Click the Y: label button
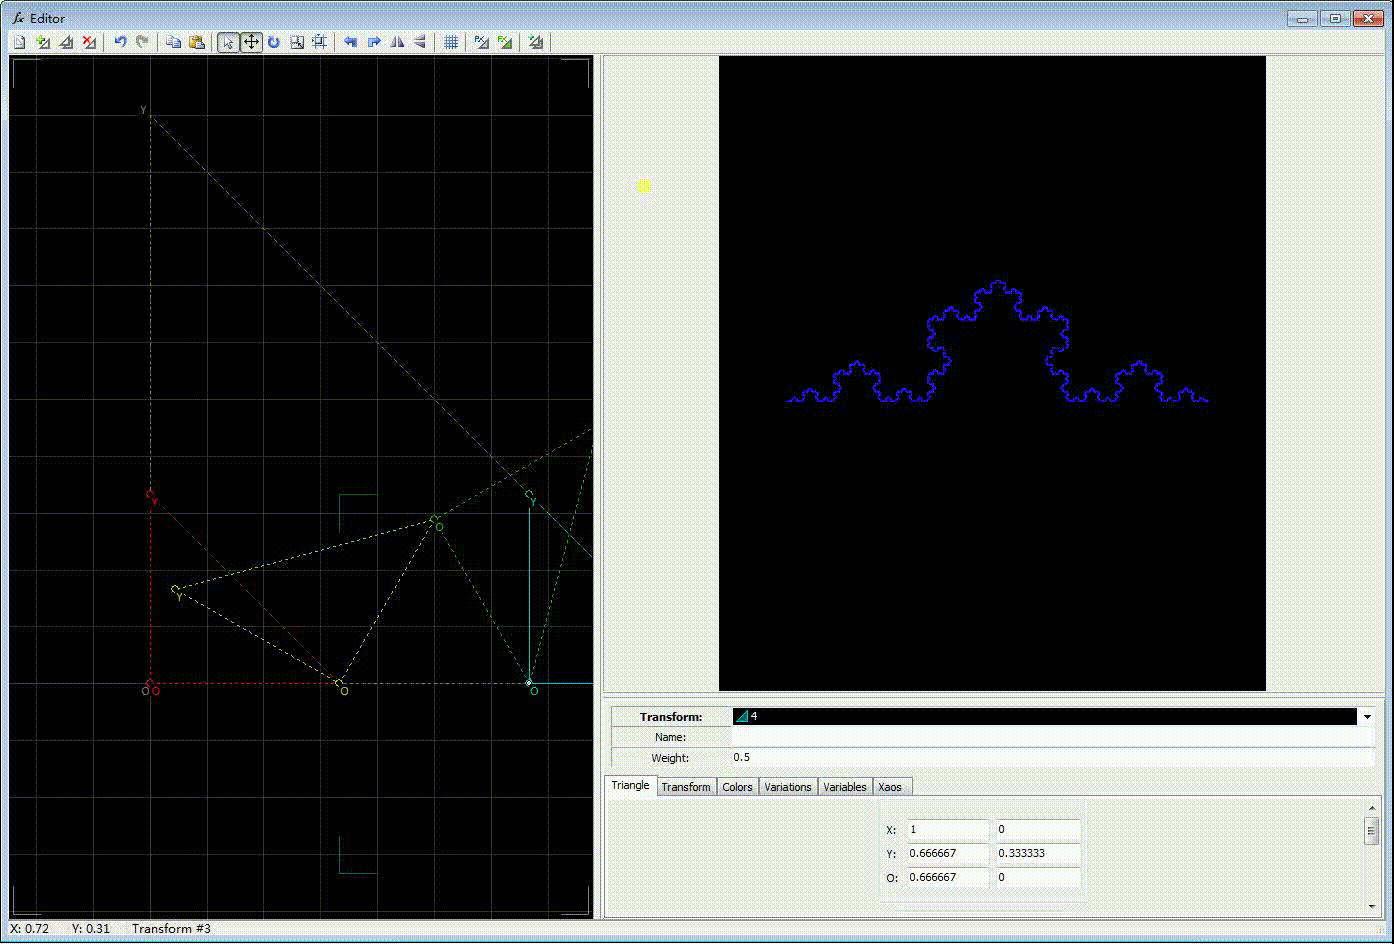 pyautogui.click(x=892, y=854)
